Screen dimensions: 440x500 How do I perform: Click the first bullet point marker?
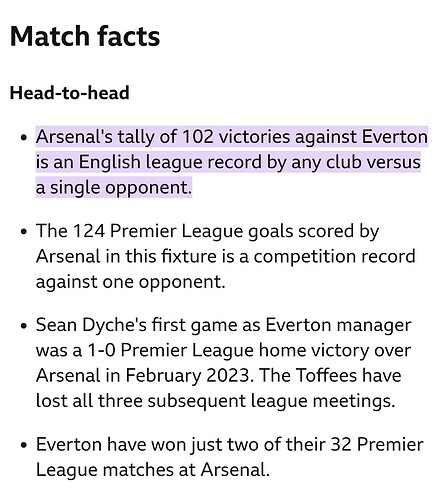click(x=23, y=138)
